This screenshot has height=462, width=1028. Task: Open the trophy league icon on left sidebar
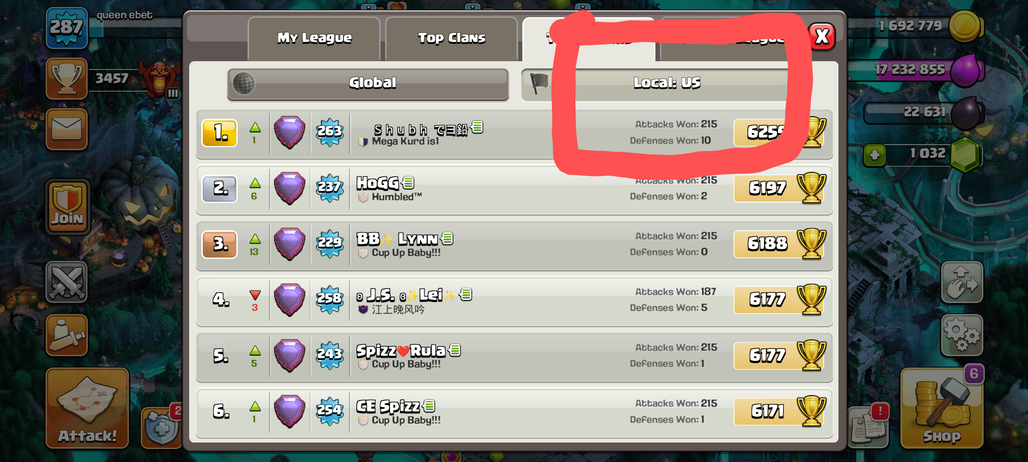(66, 79)
